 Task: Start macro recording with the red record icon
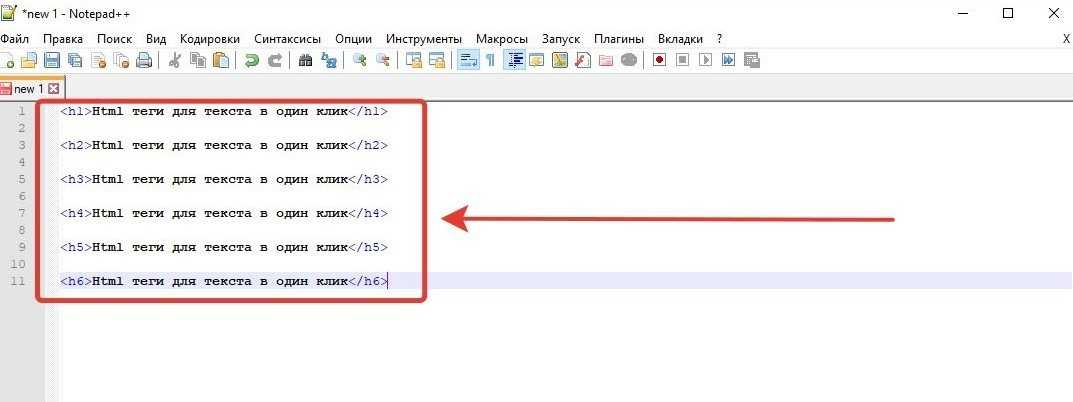click(659, 60)
